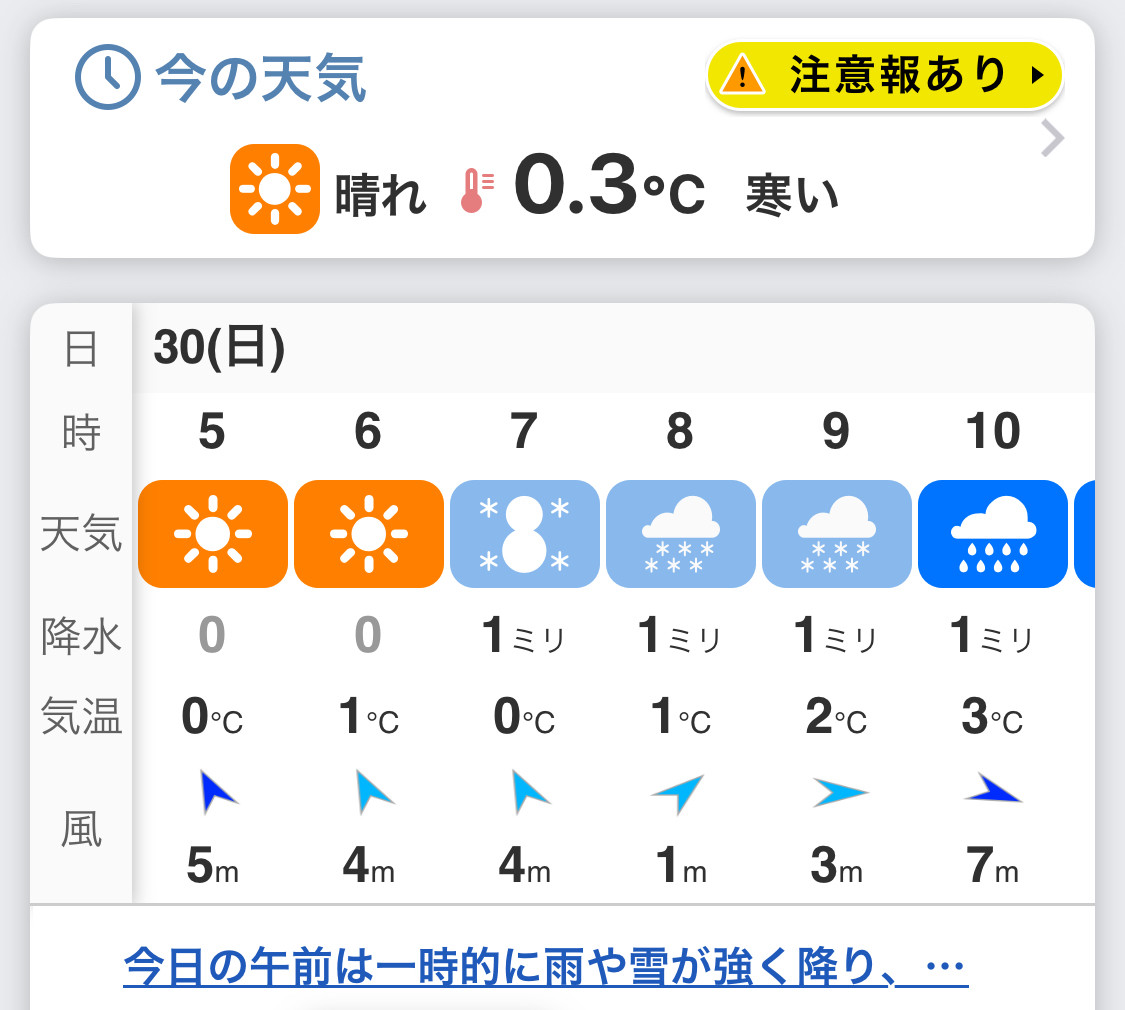
Task: Select the snow cloud icon for 9時
Action: coord(837,534)
